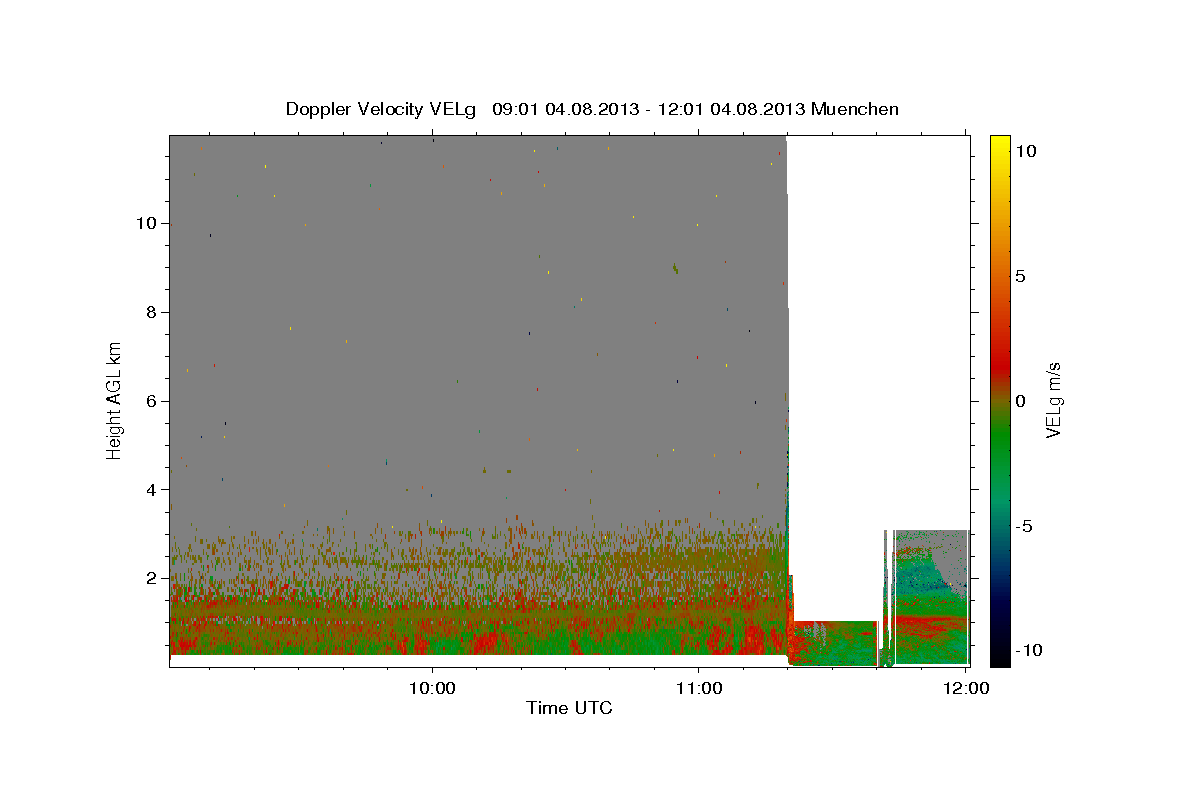
Task: Click the black bottom of the colorbar
Action: click(x=1000, y=658)
